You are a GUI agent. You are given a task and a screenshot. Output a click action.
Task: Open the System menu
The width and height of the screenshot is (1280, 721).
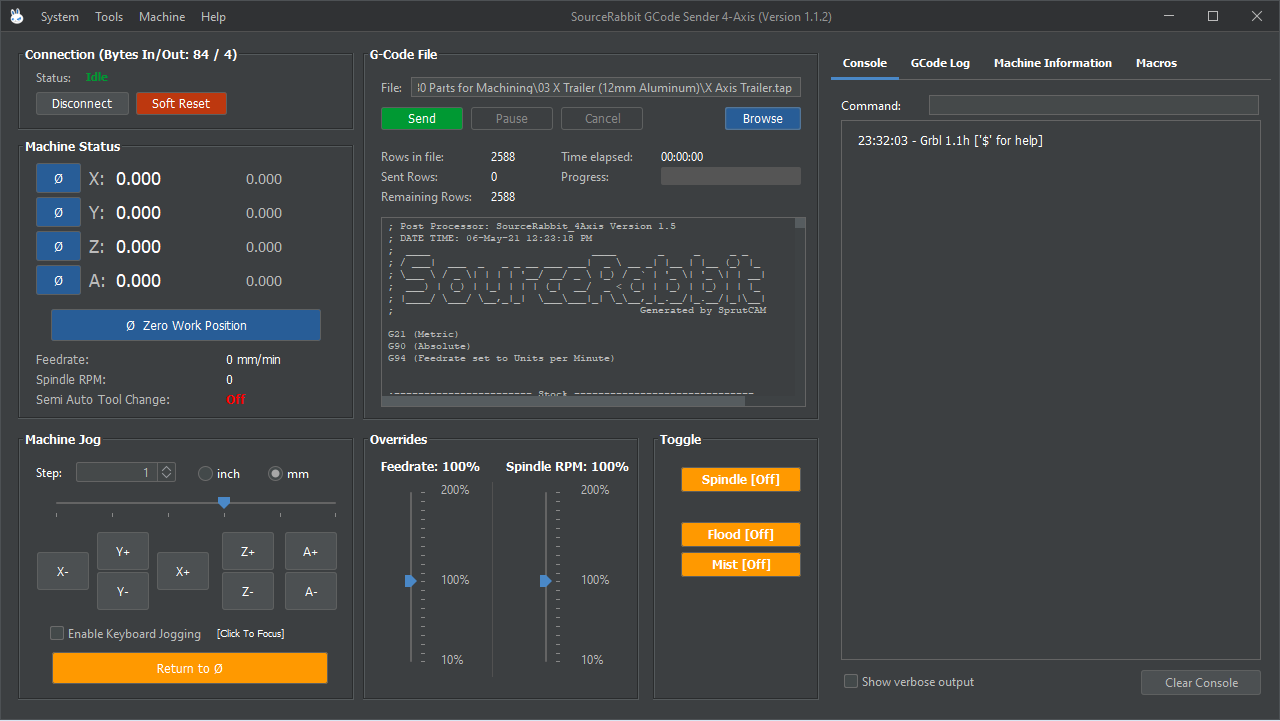[x=60, y=17]
